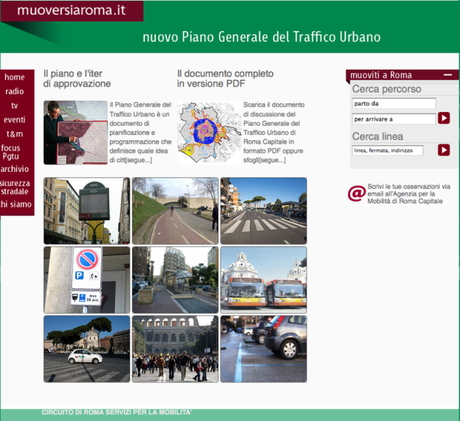The width and height of the screenshot is (460, 421).
Task: Click the 'per arrivare a' destination field
Action: (394, 119)
